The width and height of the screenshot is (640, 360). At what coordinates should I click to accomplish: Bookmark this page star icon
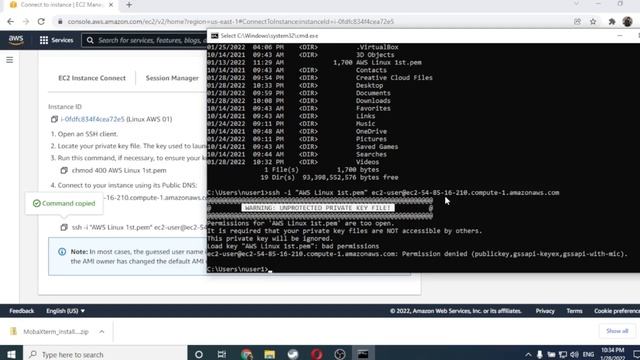coord(593,22)
